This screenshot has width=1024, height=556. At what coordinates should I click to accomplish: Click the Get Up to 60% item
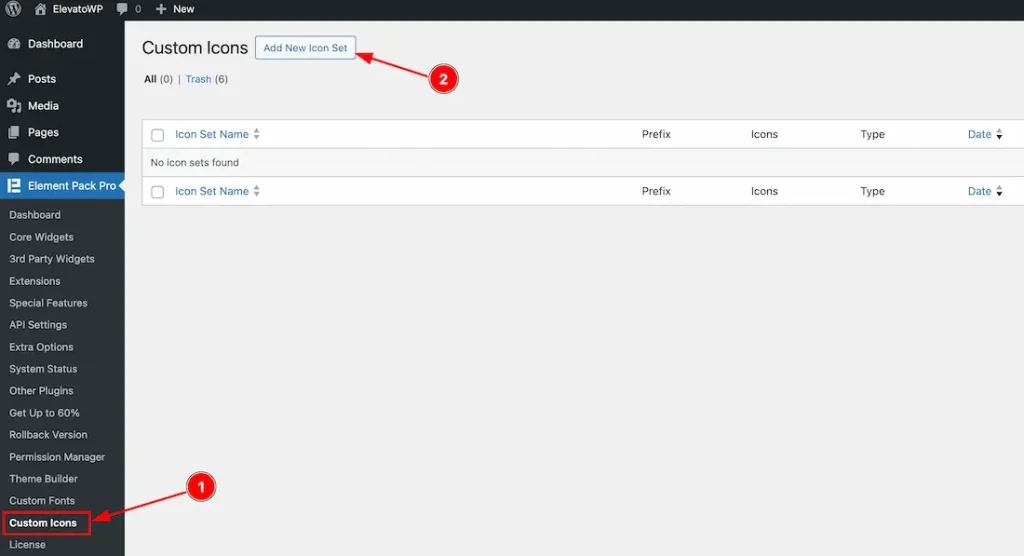[44, 413]
